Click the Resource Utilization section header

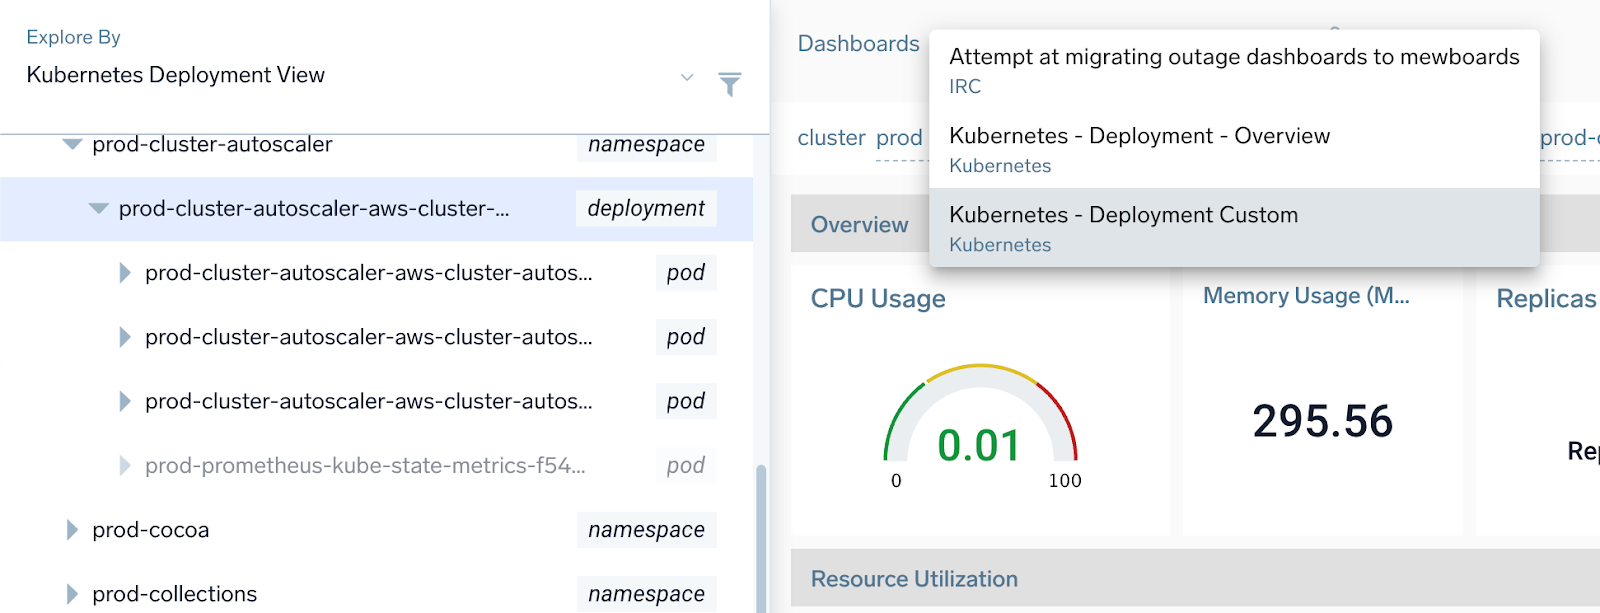pyautogui.click(x=914, y=579)
